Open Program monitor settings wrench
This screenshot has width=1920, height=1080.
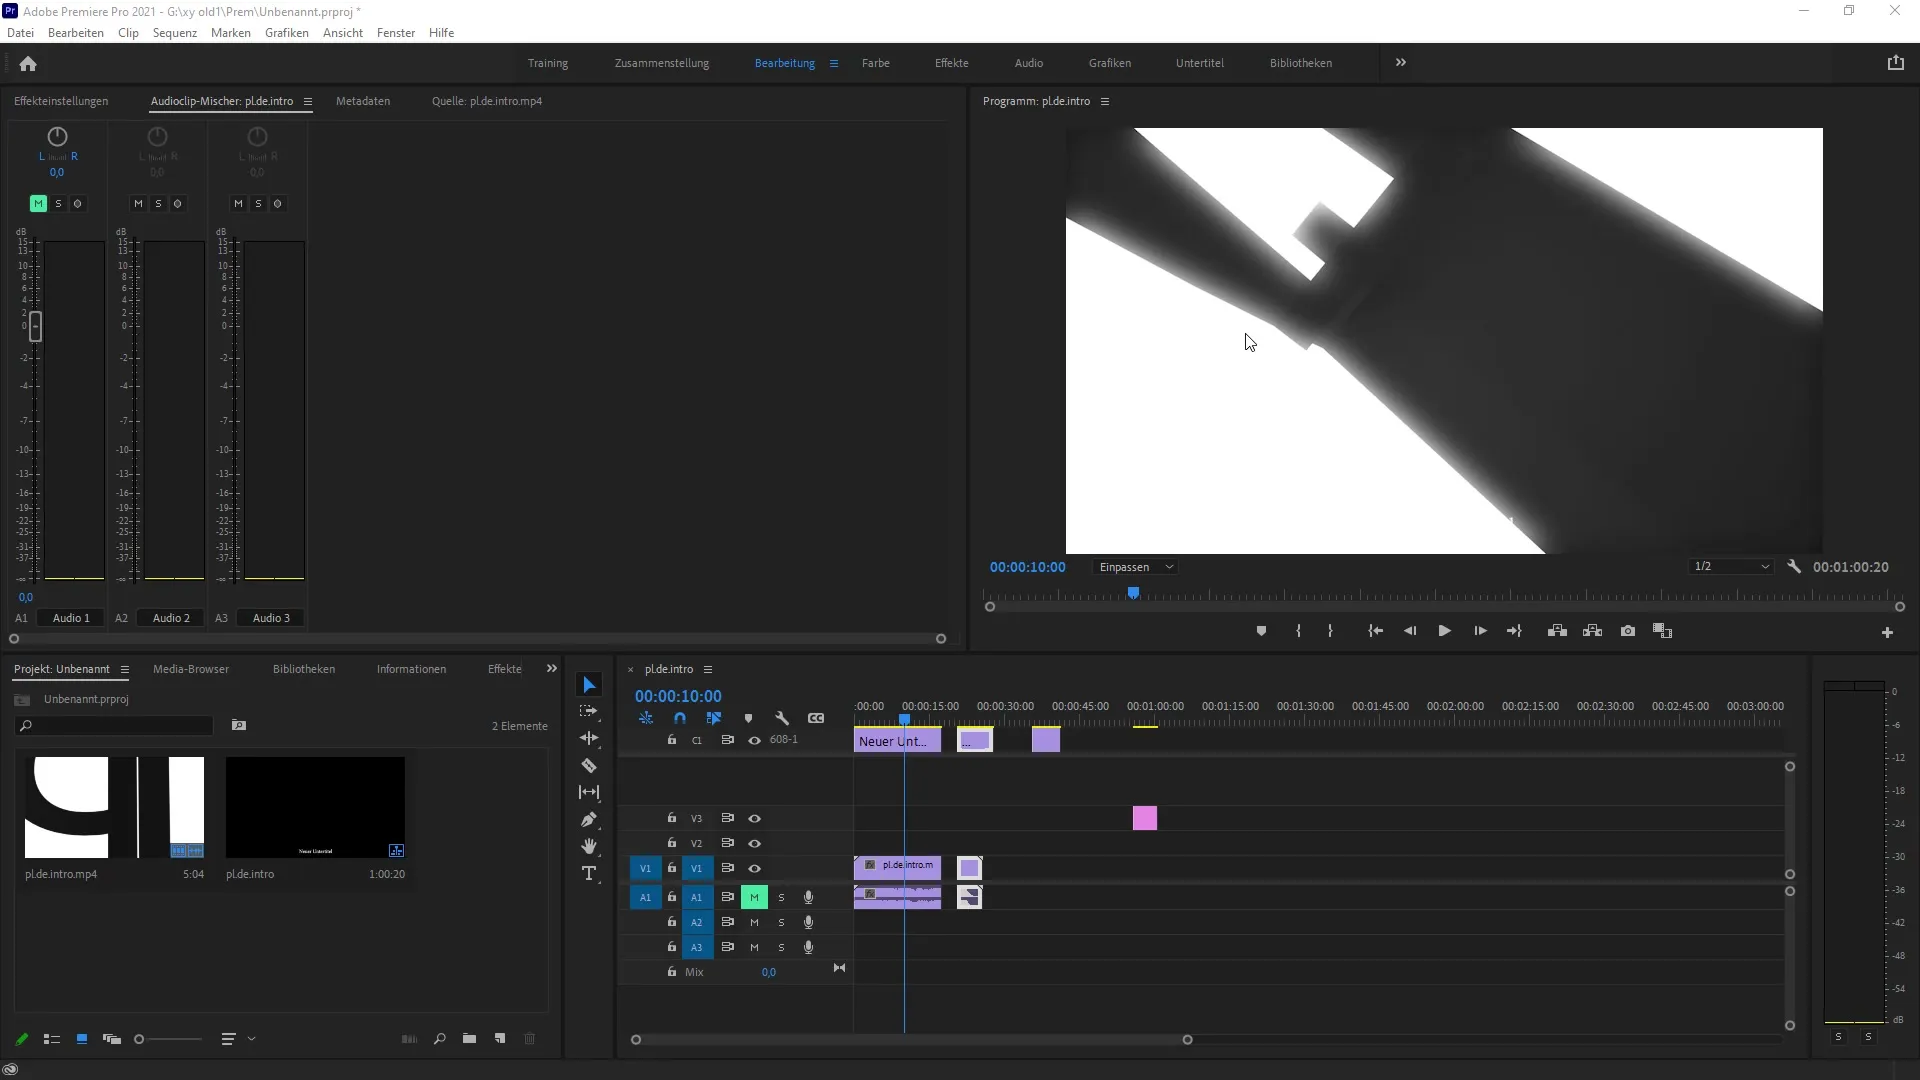1794,566
